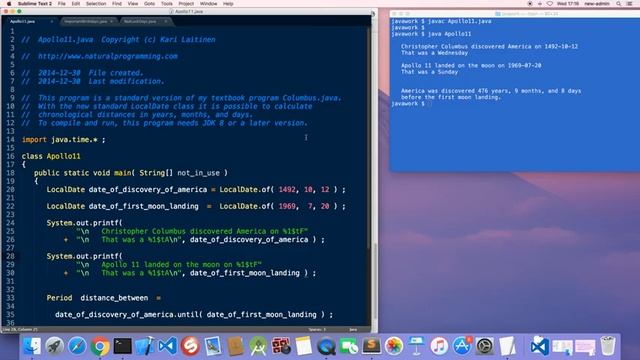Open Safari from the Dock
This screenshot has width=640, height=360.
[x=77, y=346]
